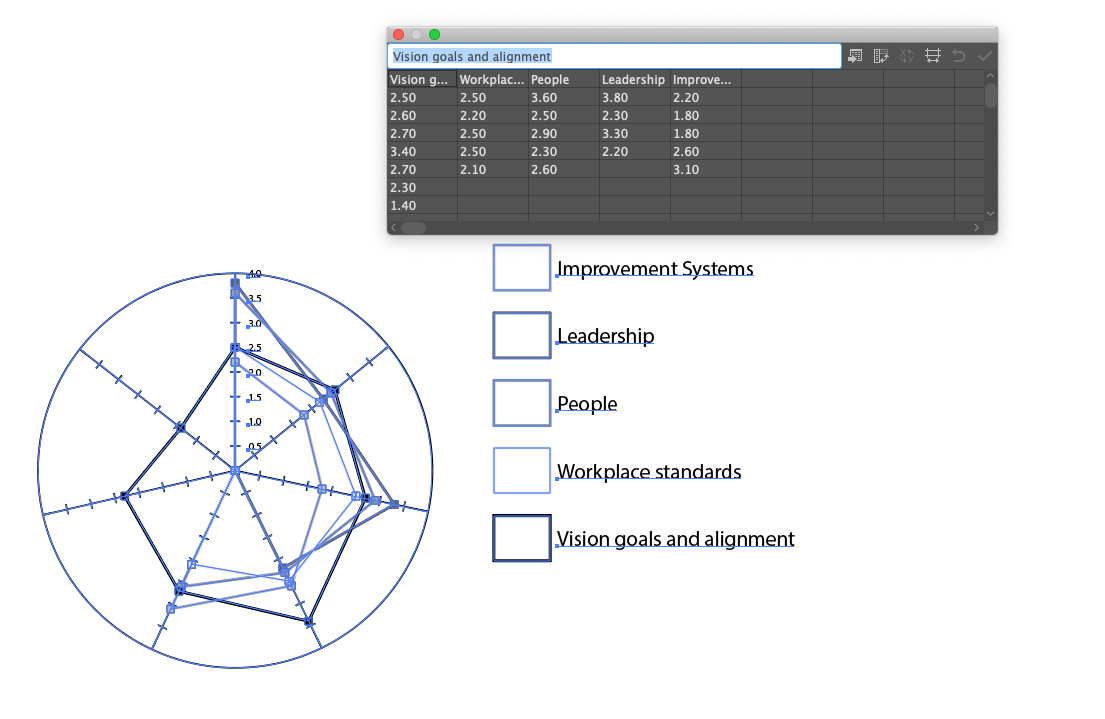Click the Transpose Row/Column icon
Screen dimensions: 1105x719
pyautogui.click(x=881, y=56)
